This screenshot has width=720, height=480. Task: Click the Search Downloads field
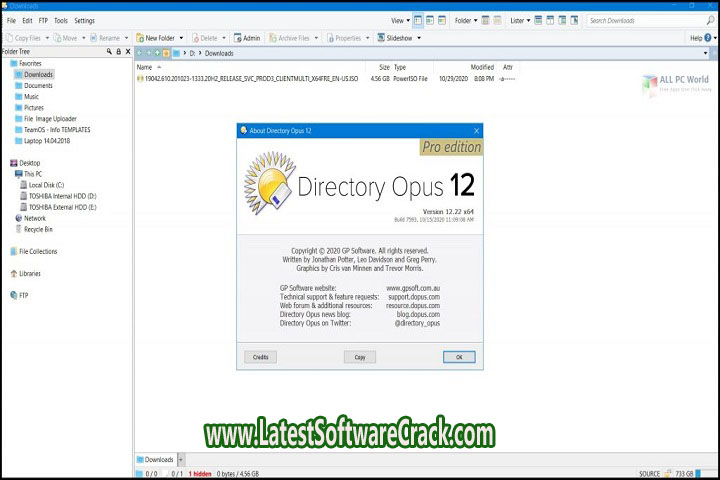[645, 20]
